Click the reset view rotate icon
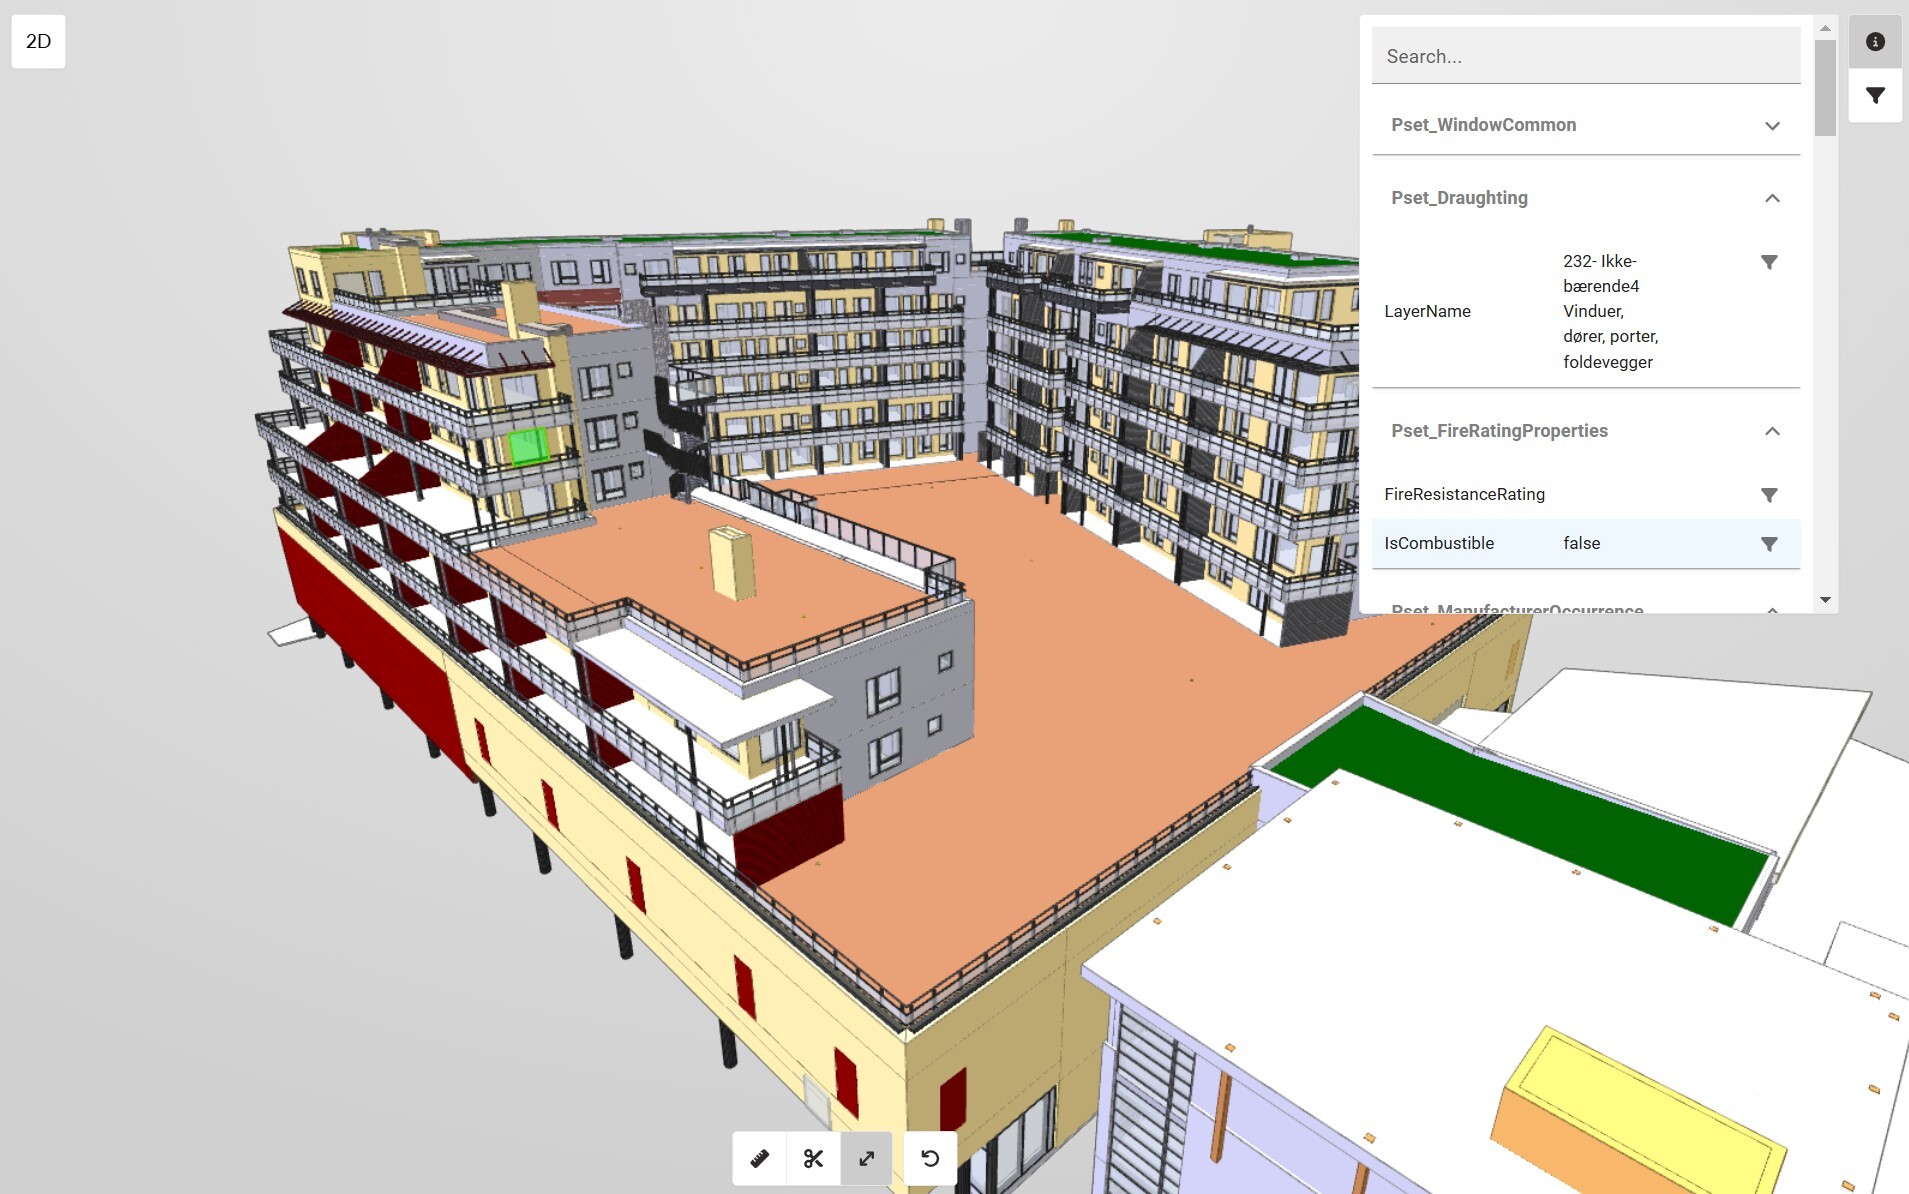The image size is (1909, 1194). pyautogui.click(x=930, y=1158)
